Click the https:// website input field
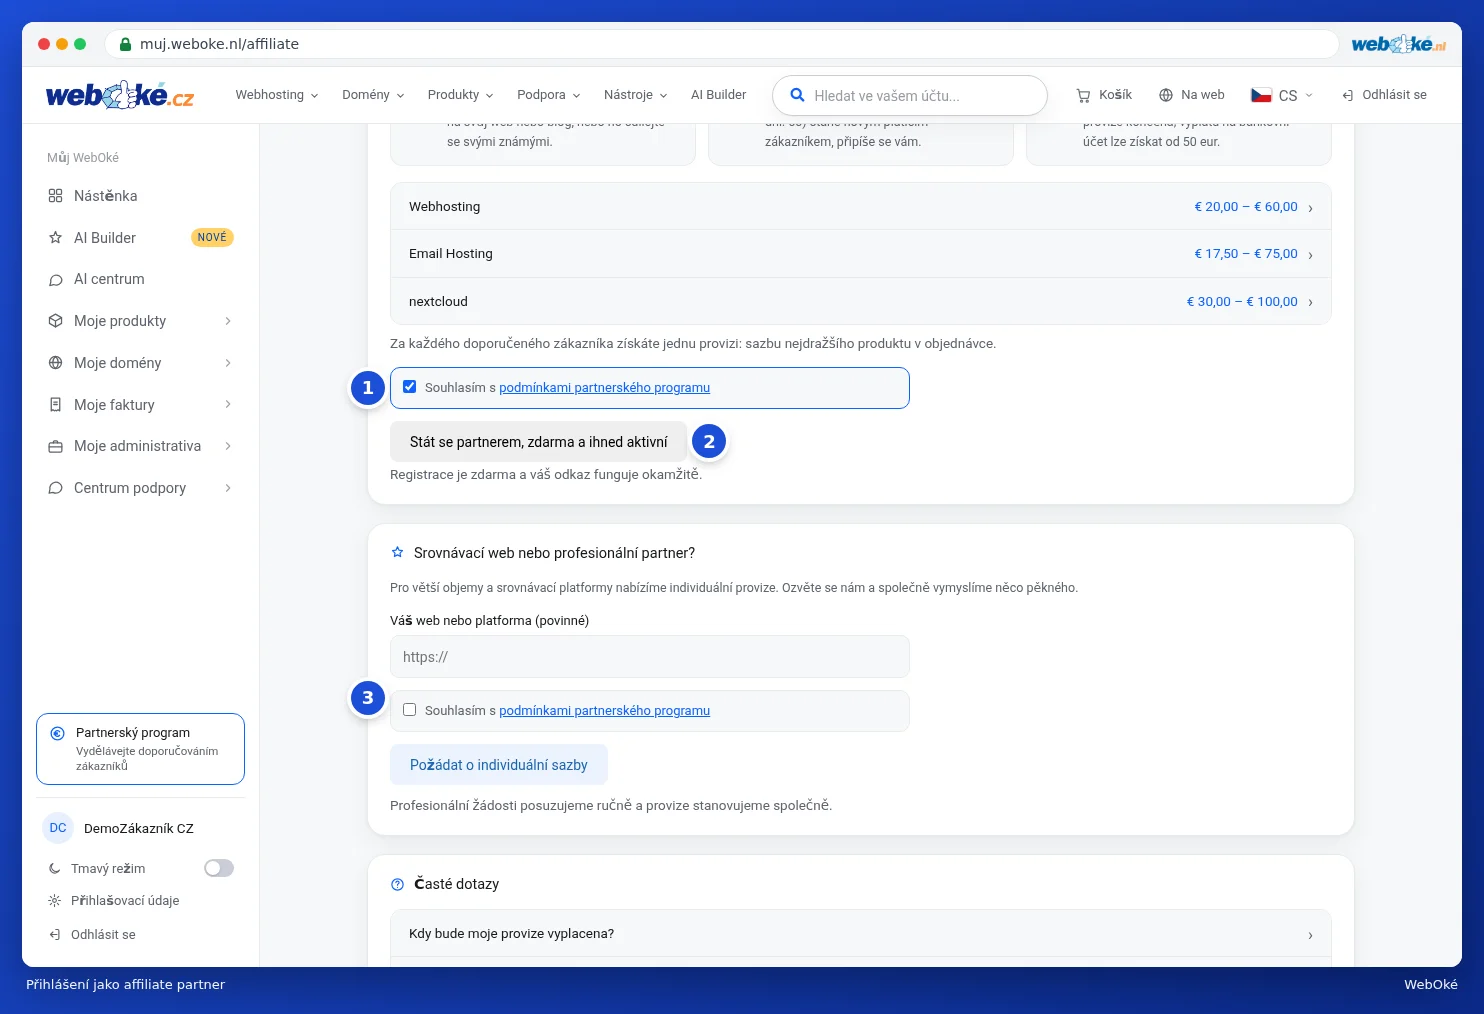 coord(650,657)
